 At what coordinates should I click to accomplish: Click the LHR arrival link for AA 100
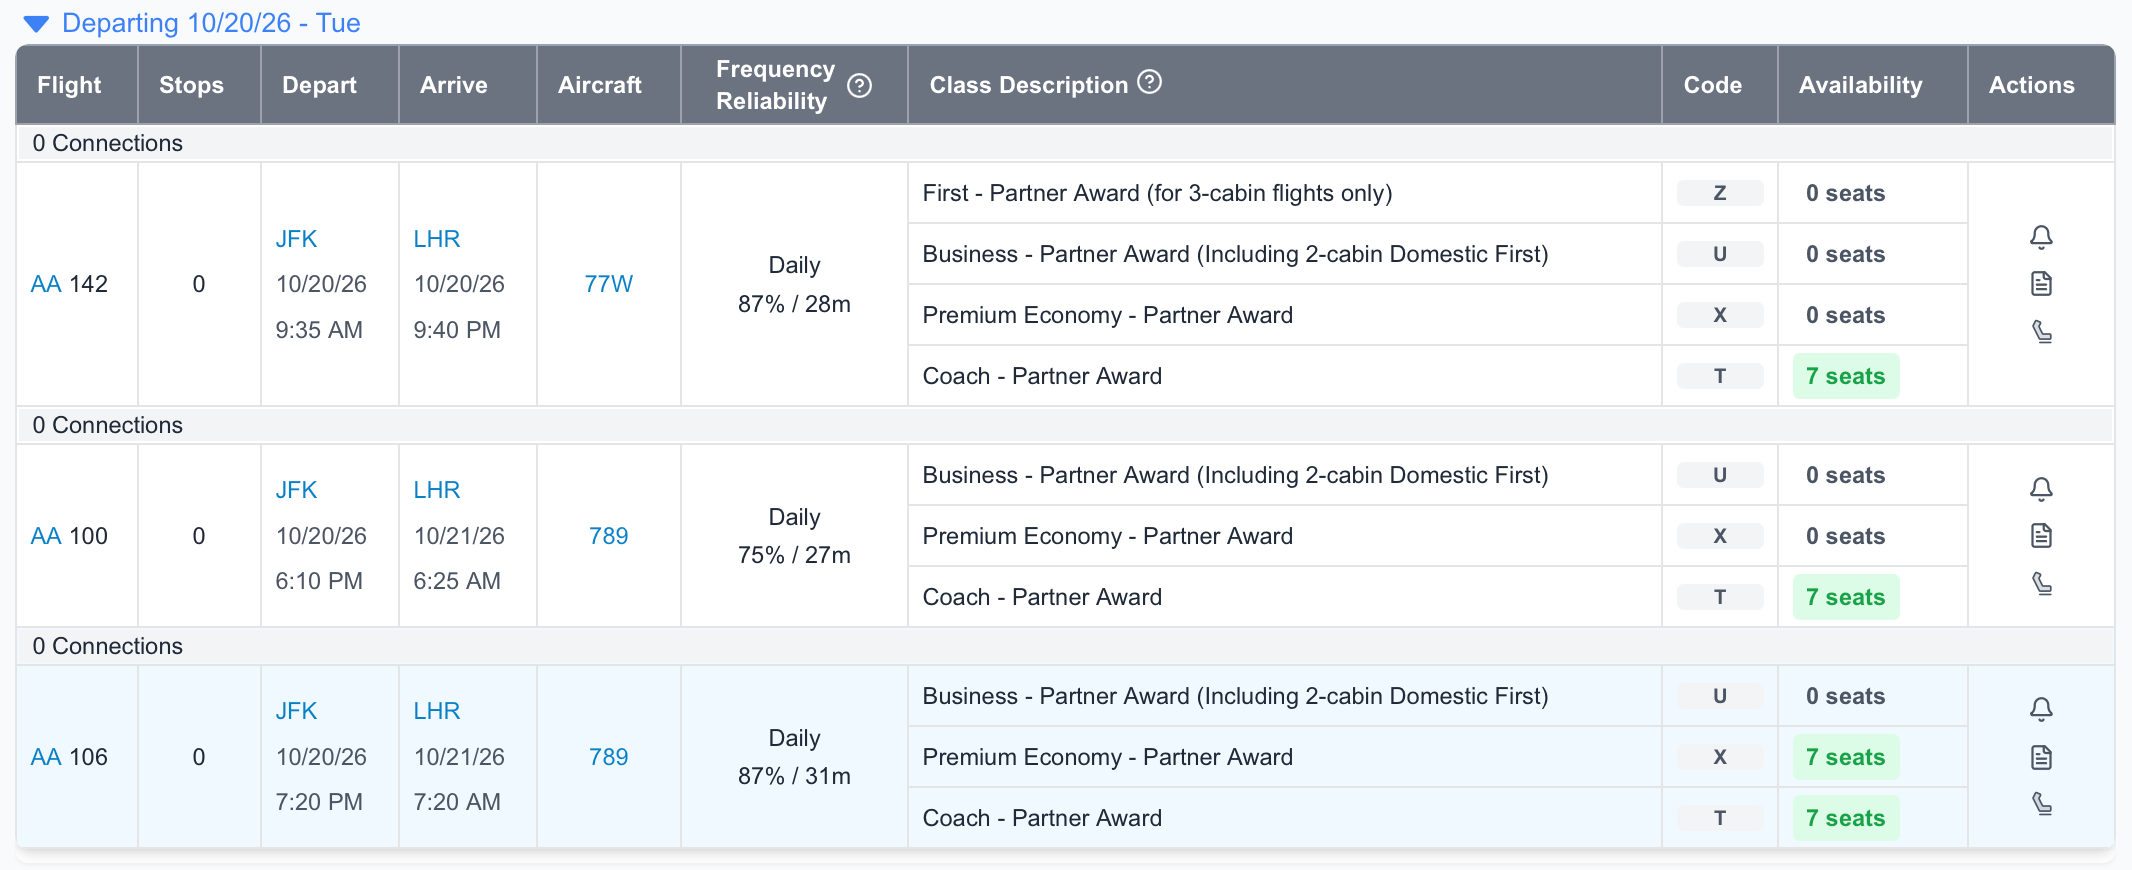pos(436,489)
